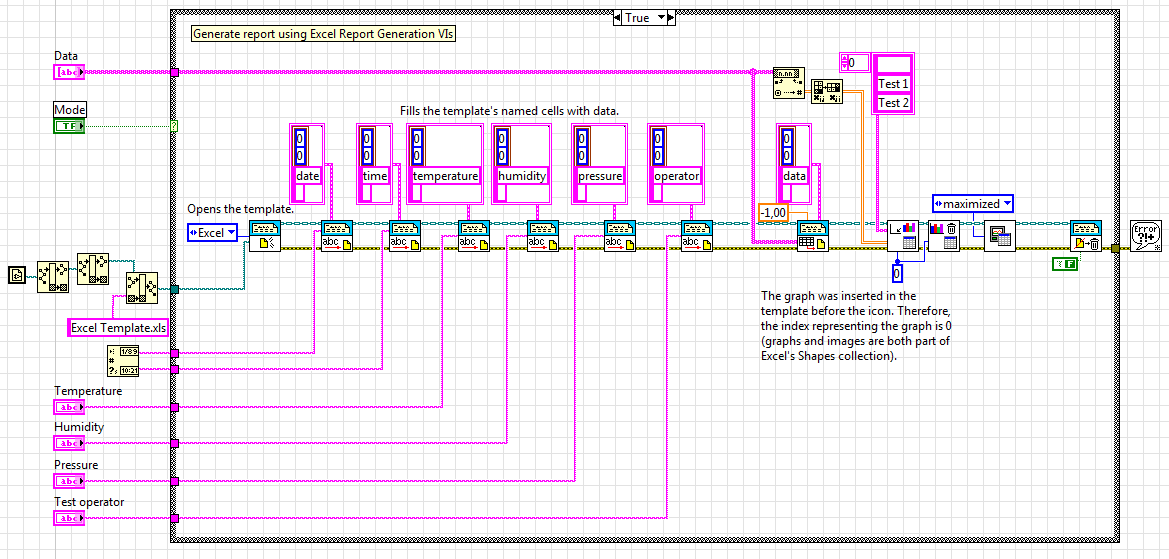The image size is (1169, 559).
Task: Select the Build Path function
Action: (x=142, y=288)
